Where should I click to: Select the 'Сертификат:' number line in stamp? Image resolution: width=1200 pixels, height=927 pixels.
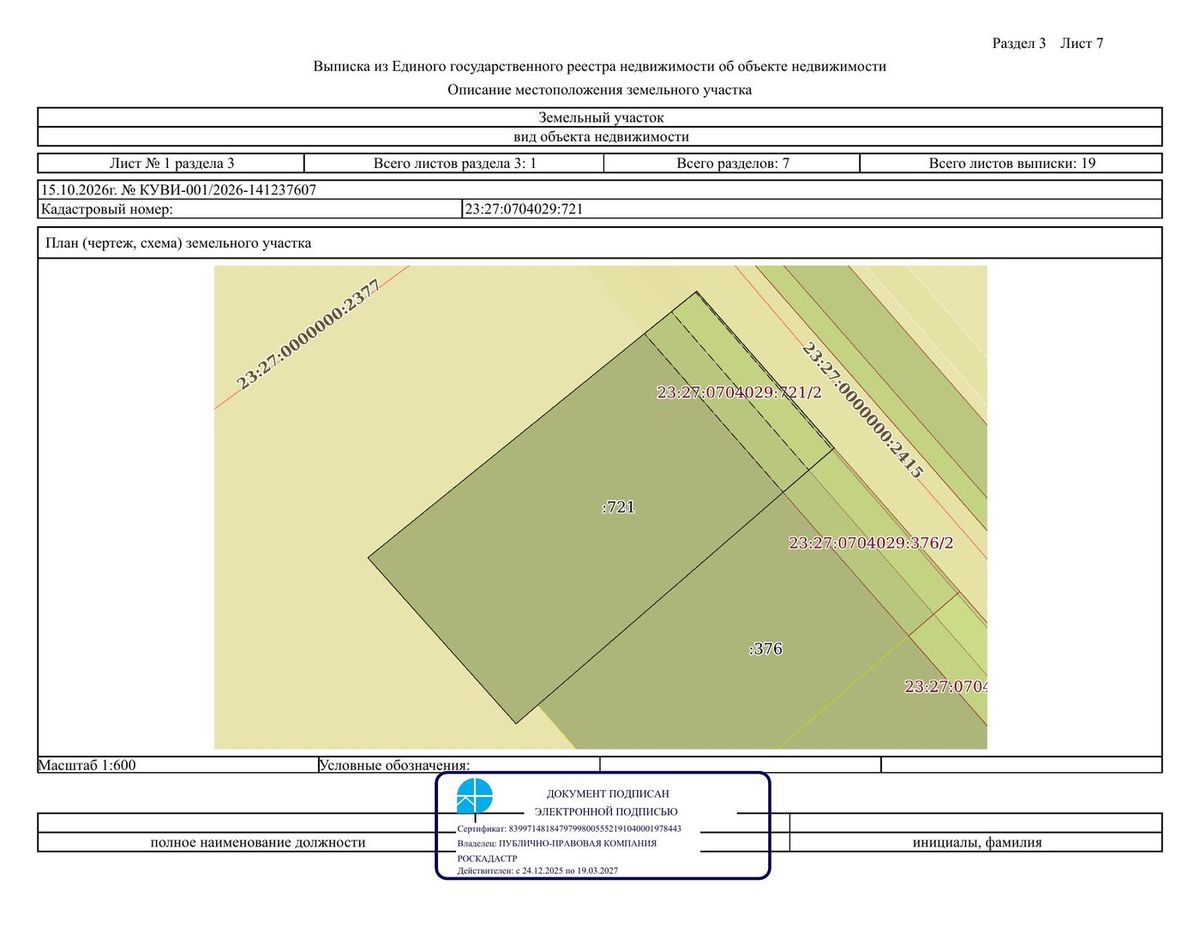(569, 829)
